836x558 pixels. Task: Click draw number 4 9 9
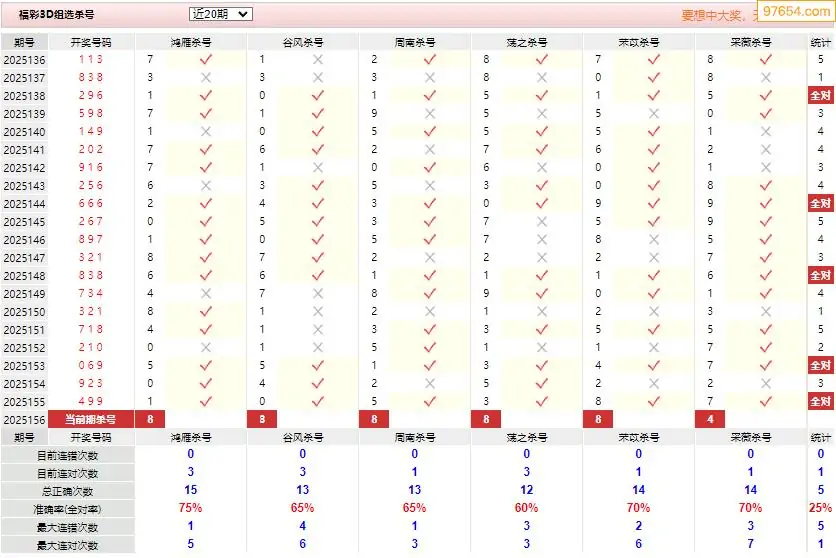91,401
